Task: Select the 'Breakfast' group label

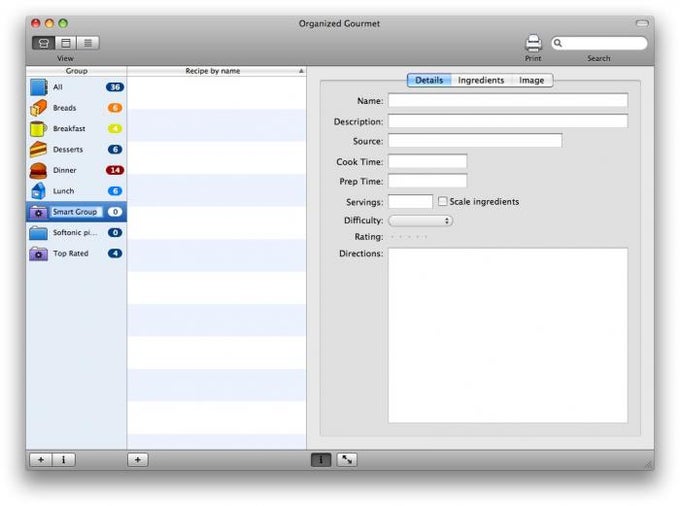Action: point(69,129)
